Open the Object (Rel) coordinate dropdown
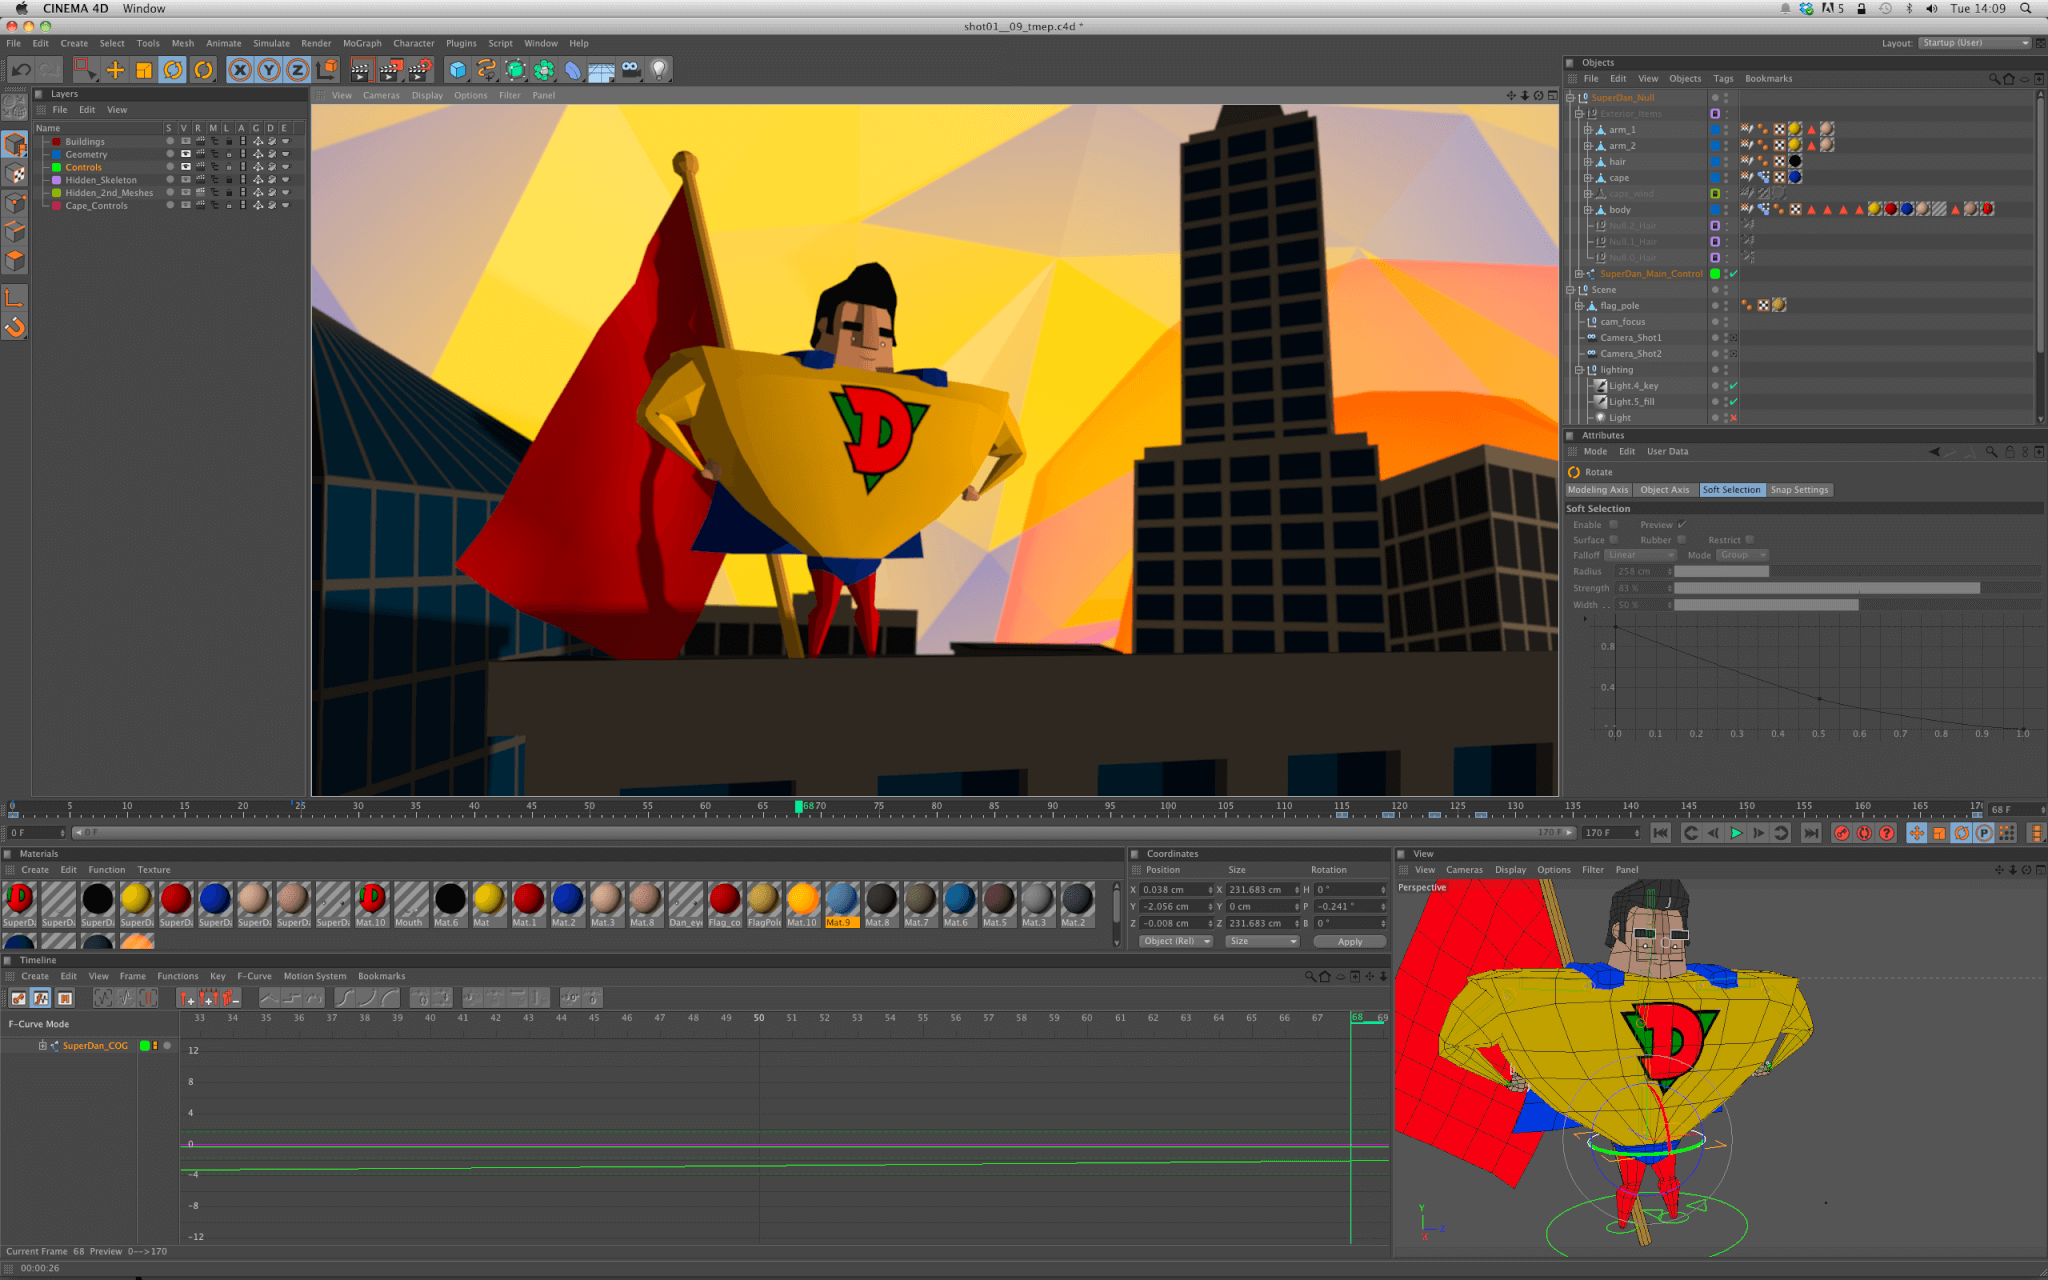This screenshot has height=1280, width=2048. [1176, 941]
